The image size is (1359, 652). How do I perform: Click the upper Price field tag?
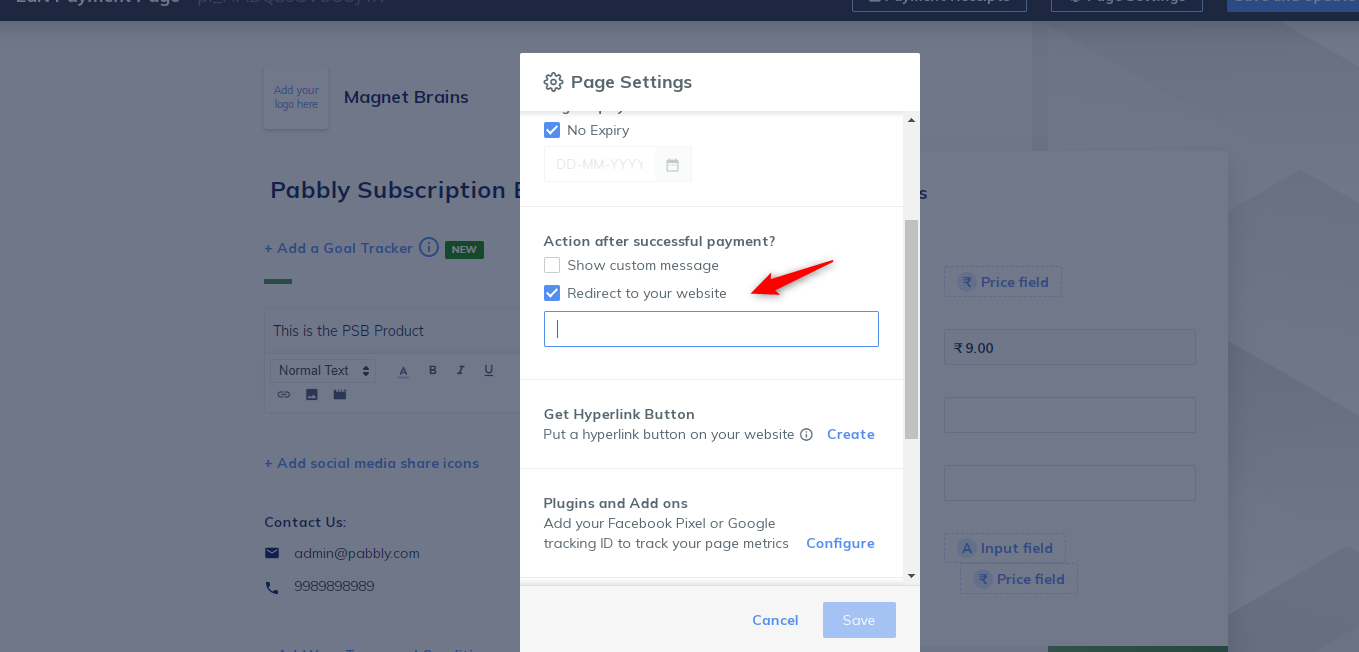tap(1003, 282)
